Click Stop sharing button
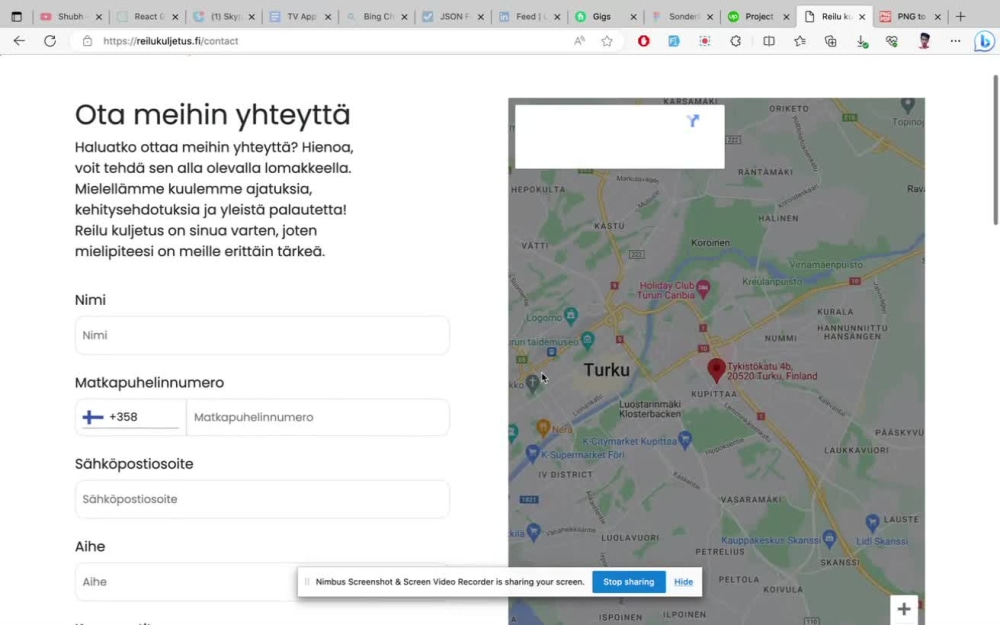 pyautogui.click(x=629, y=582)
